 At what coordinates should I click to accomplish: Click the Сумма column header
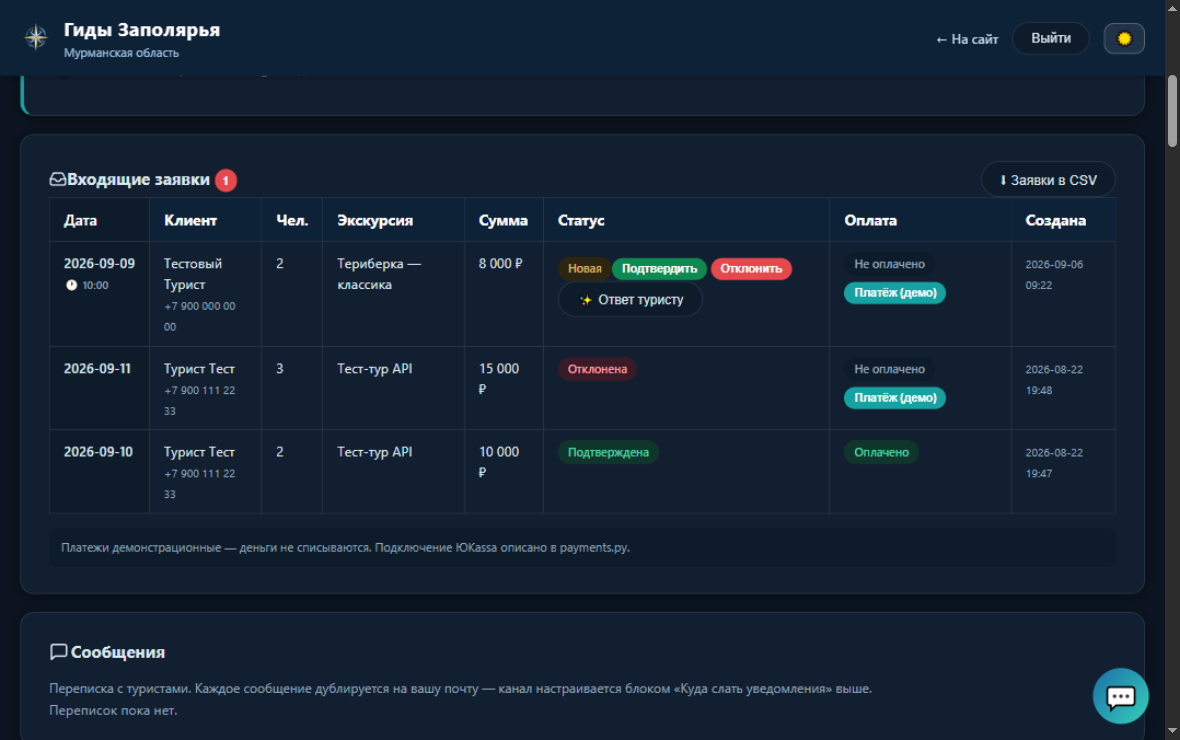(x=503, y=221)
